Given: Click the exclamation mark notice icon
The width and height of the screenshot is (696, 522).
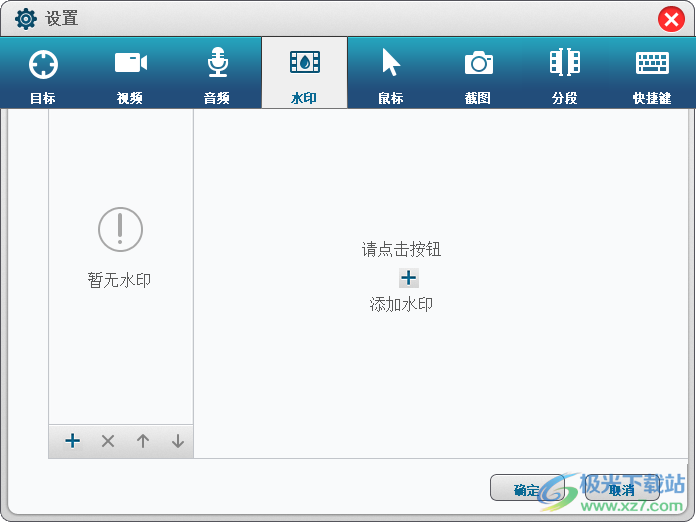Looking at the screenshot, I should coord(120,229).
